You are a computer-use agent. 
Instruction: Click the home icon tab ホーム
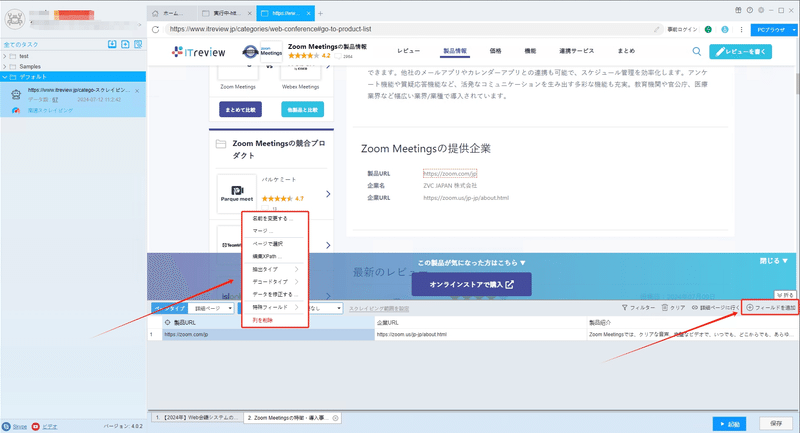(172, 13)
